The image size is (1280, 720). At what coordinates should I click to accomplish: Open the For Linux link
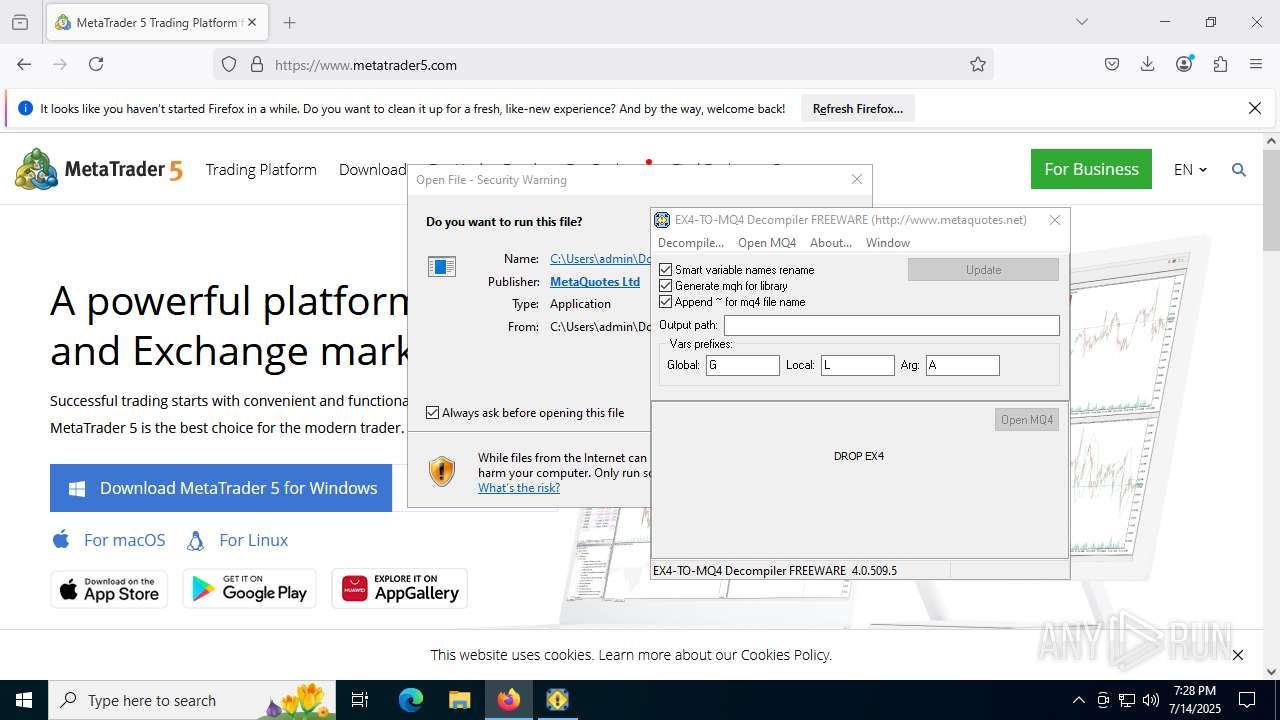[x=238, y=540]
